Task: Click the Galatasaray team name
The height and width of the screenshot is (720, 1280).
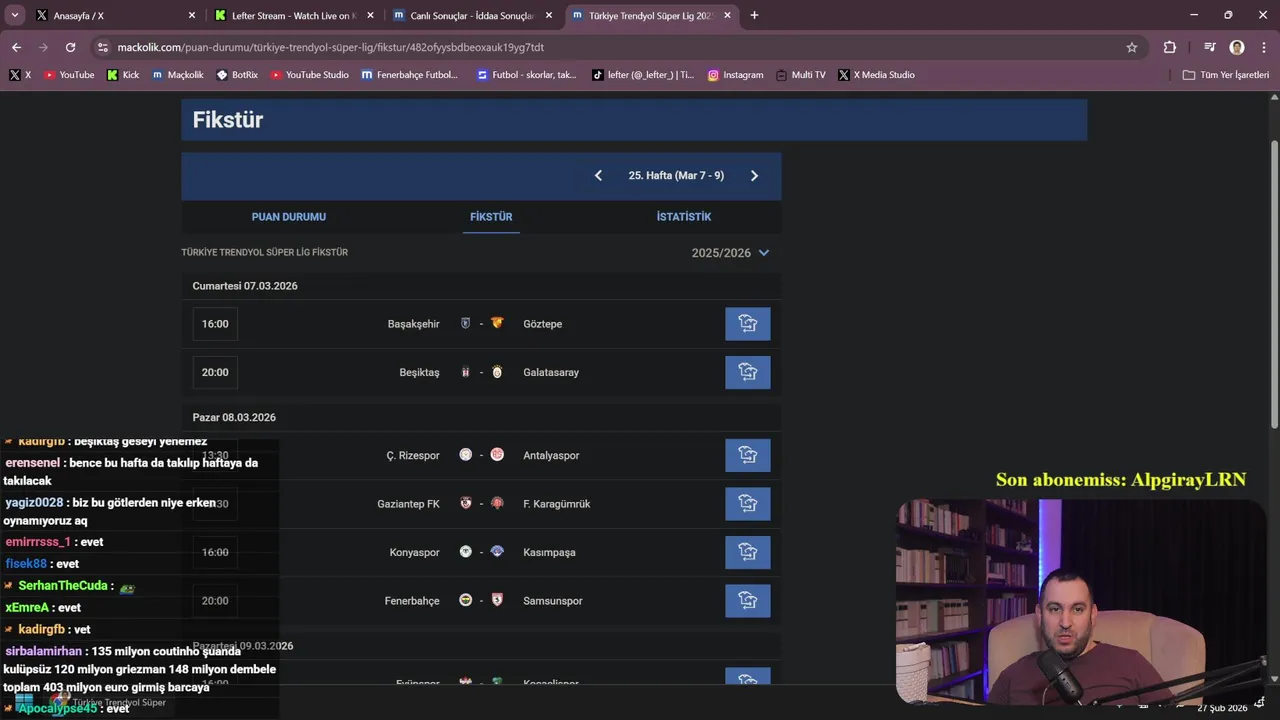Action: pyautogui.click(x=551, y=372)
